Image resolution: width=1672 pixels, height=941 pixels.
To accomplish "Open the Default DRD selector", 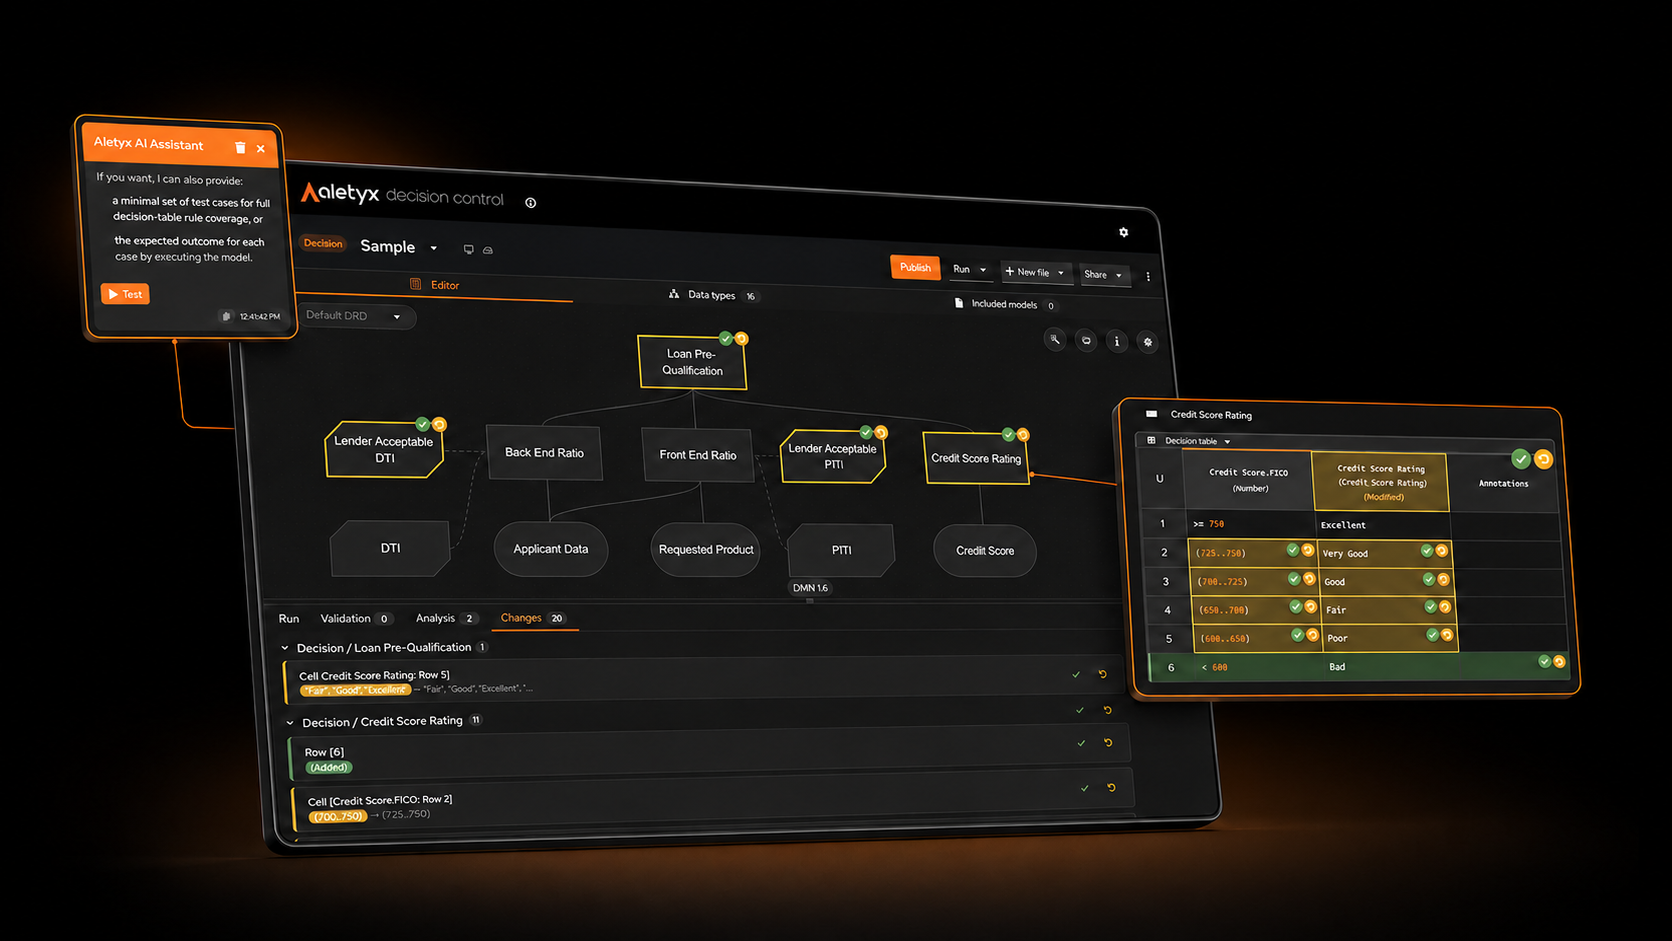I will coord(356,316).
